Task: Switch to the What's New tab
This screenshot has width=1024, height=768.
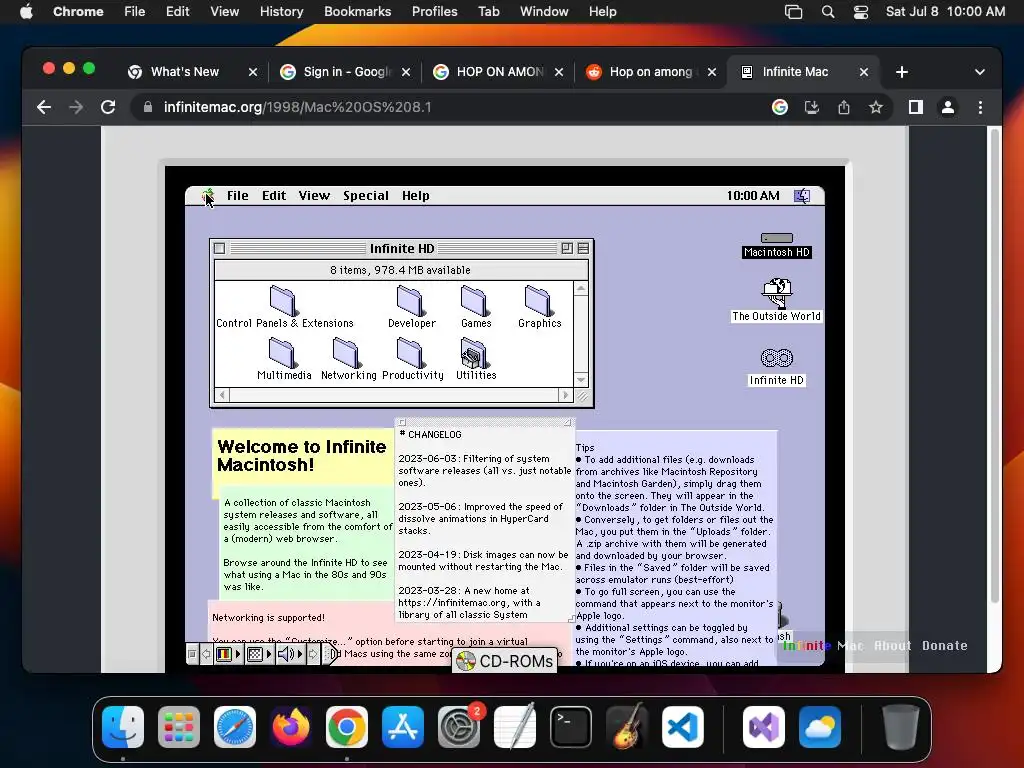Action: (x=185, y=72)
